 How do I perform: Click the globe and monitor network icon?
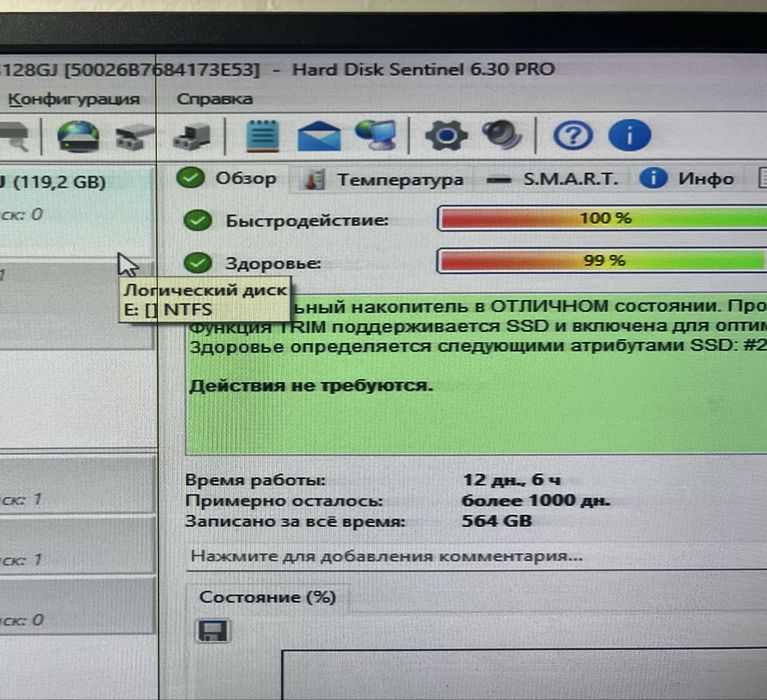(376, 135)
